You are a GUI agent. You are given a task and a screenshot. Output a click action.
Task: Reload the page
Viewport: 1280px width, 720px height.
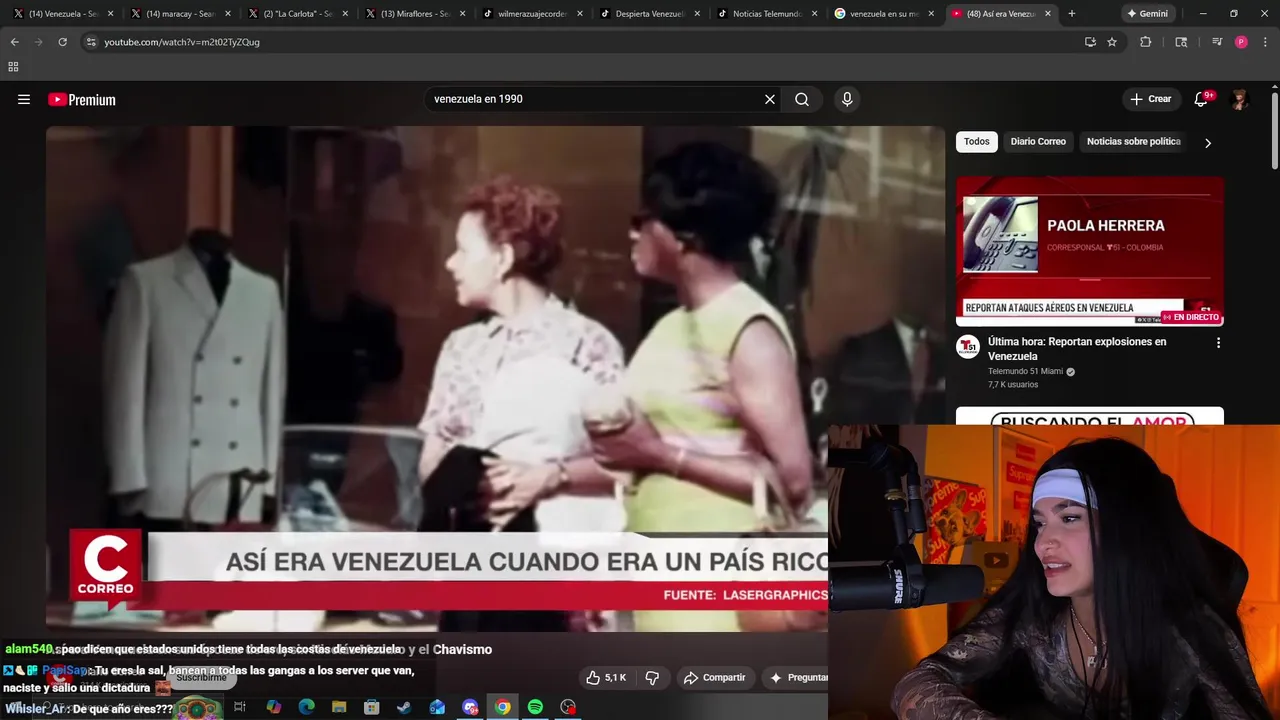tap(62, 42)
